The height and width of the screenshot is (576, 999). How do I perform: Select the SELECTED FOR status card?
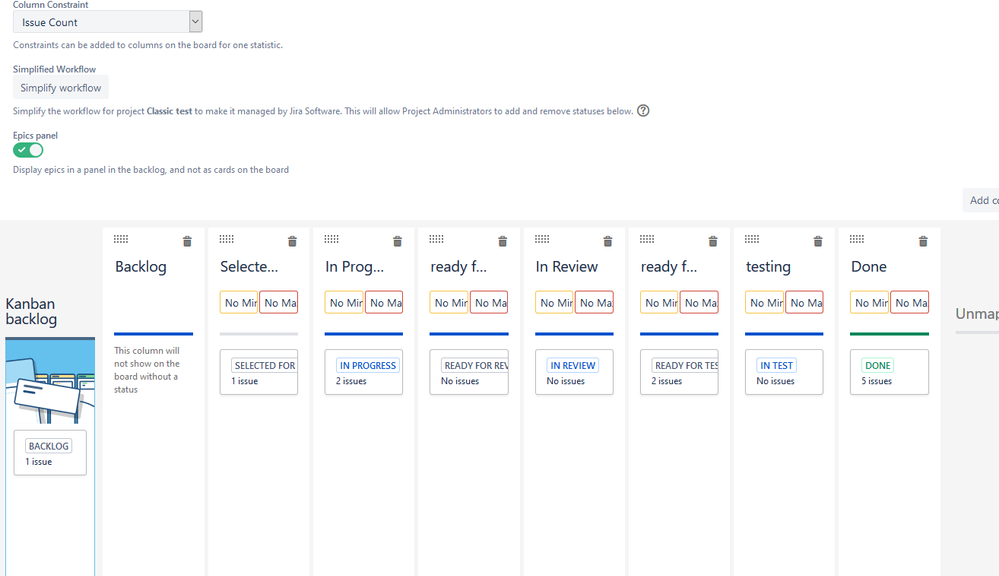pyautogui.click(x=259, y=372)
